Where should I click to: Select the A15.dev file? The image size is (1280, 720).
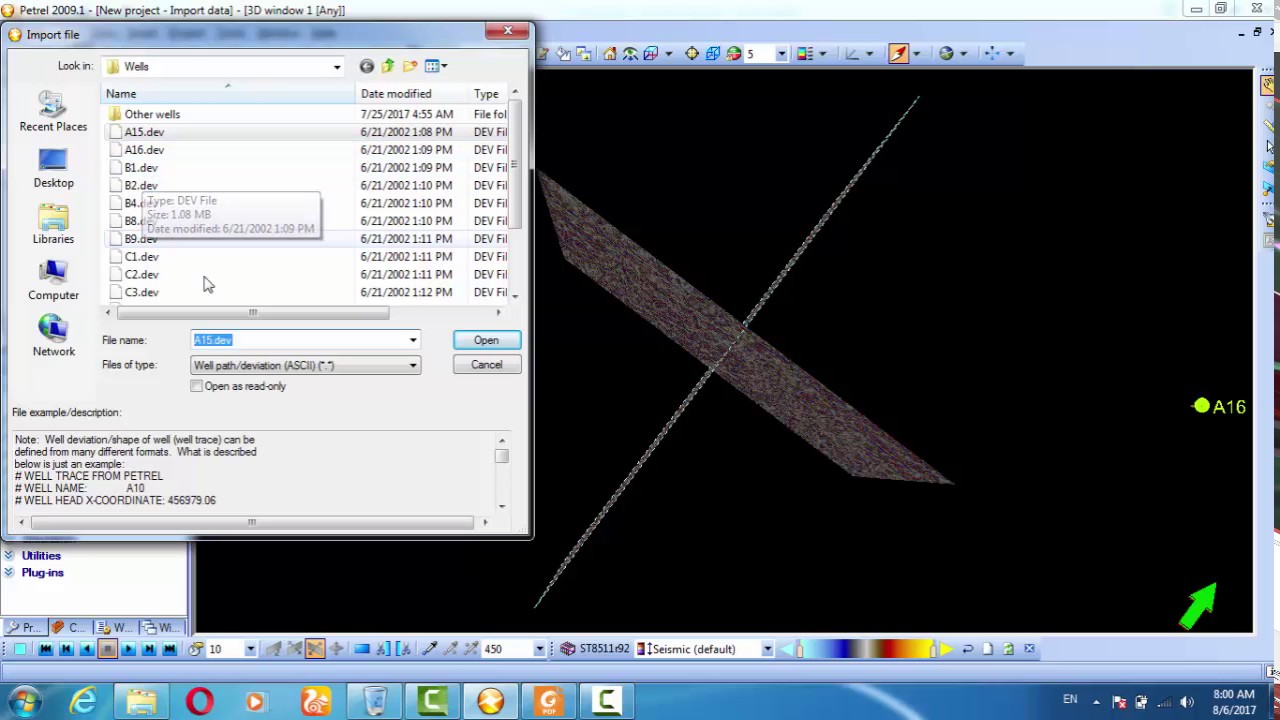(x=144, y=132)
